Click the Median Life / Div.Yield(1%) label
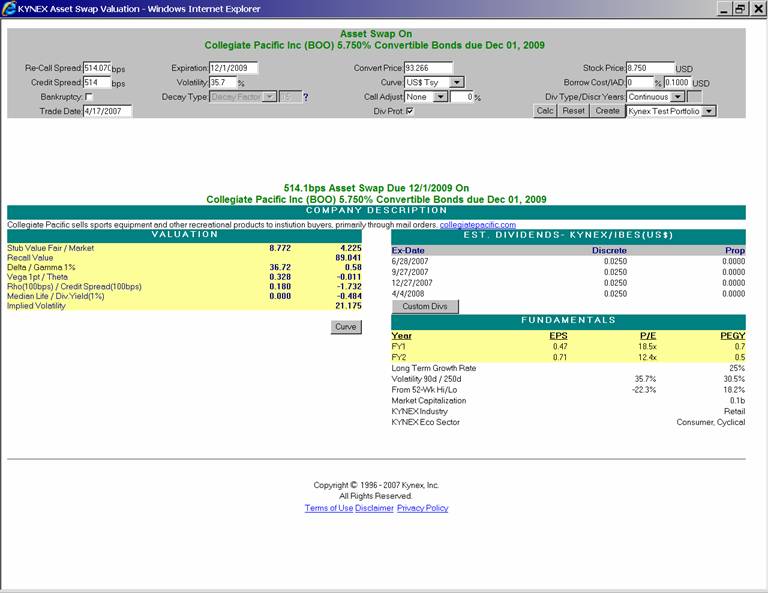 tap(55, 296)
